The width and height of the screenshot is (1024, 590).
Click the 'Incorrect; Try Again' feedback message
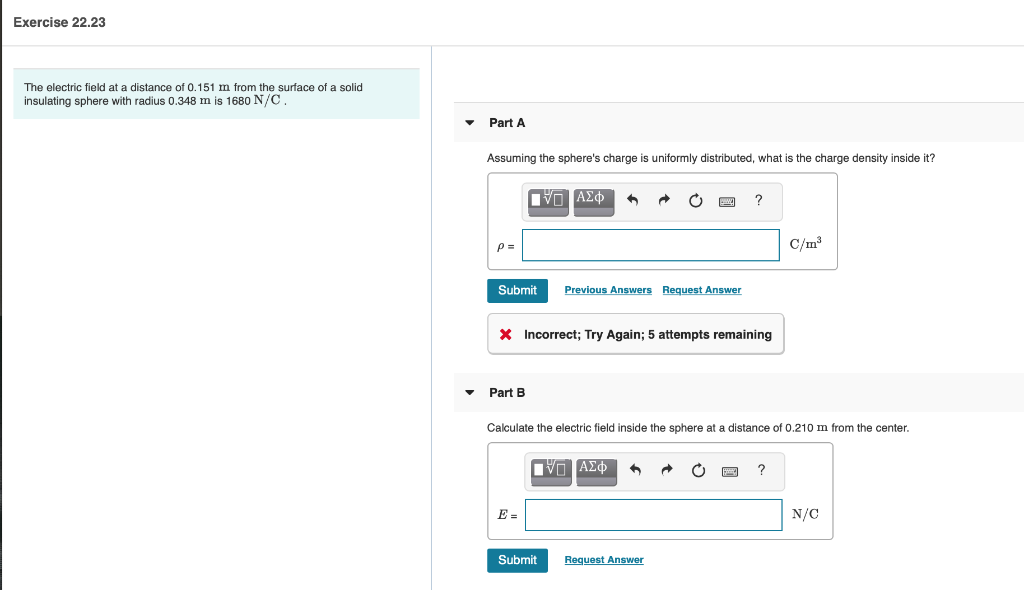[635, 335]
